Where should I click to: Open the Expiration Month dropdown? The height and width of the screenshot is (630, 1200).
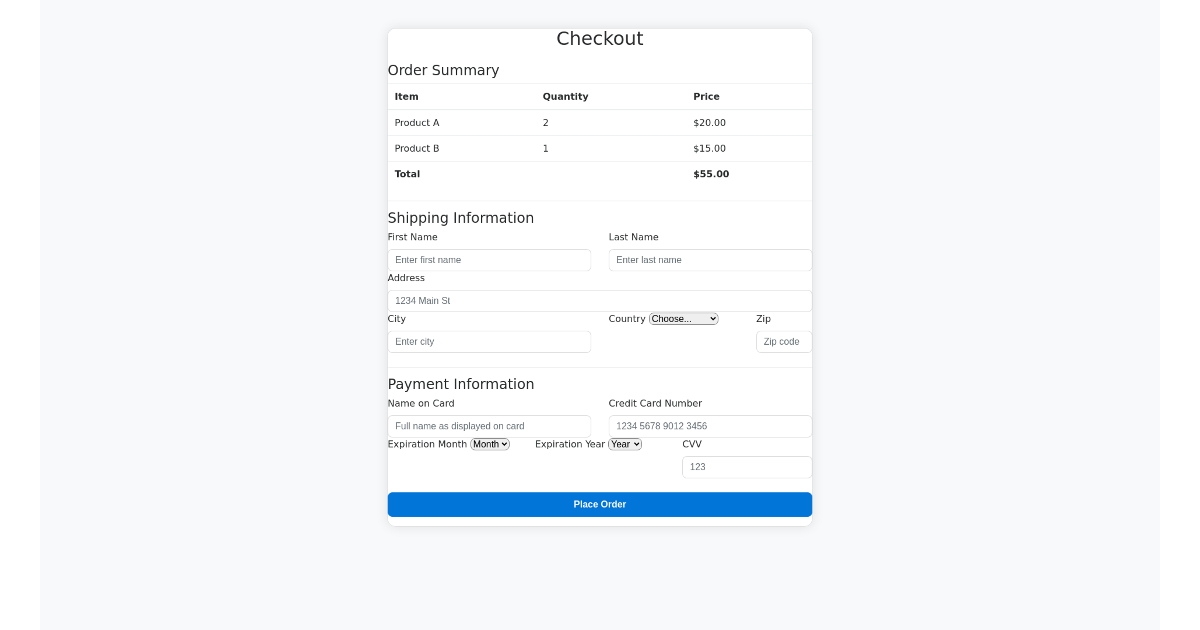tap(489, 444)
